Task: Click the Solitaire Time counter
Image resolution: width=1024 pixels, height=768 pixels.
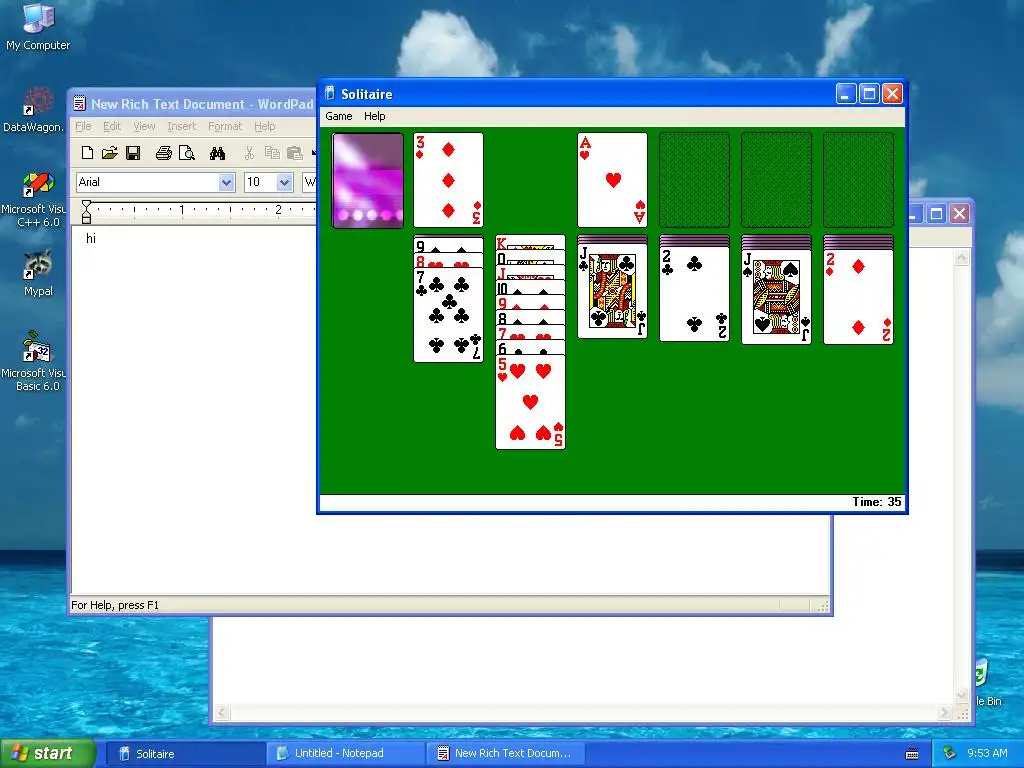Action: click(876, 502)
